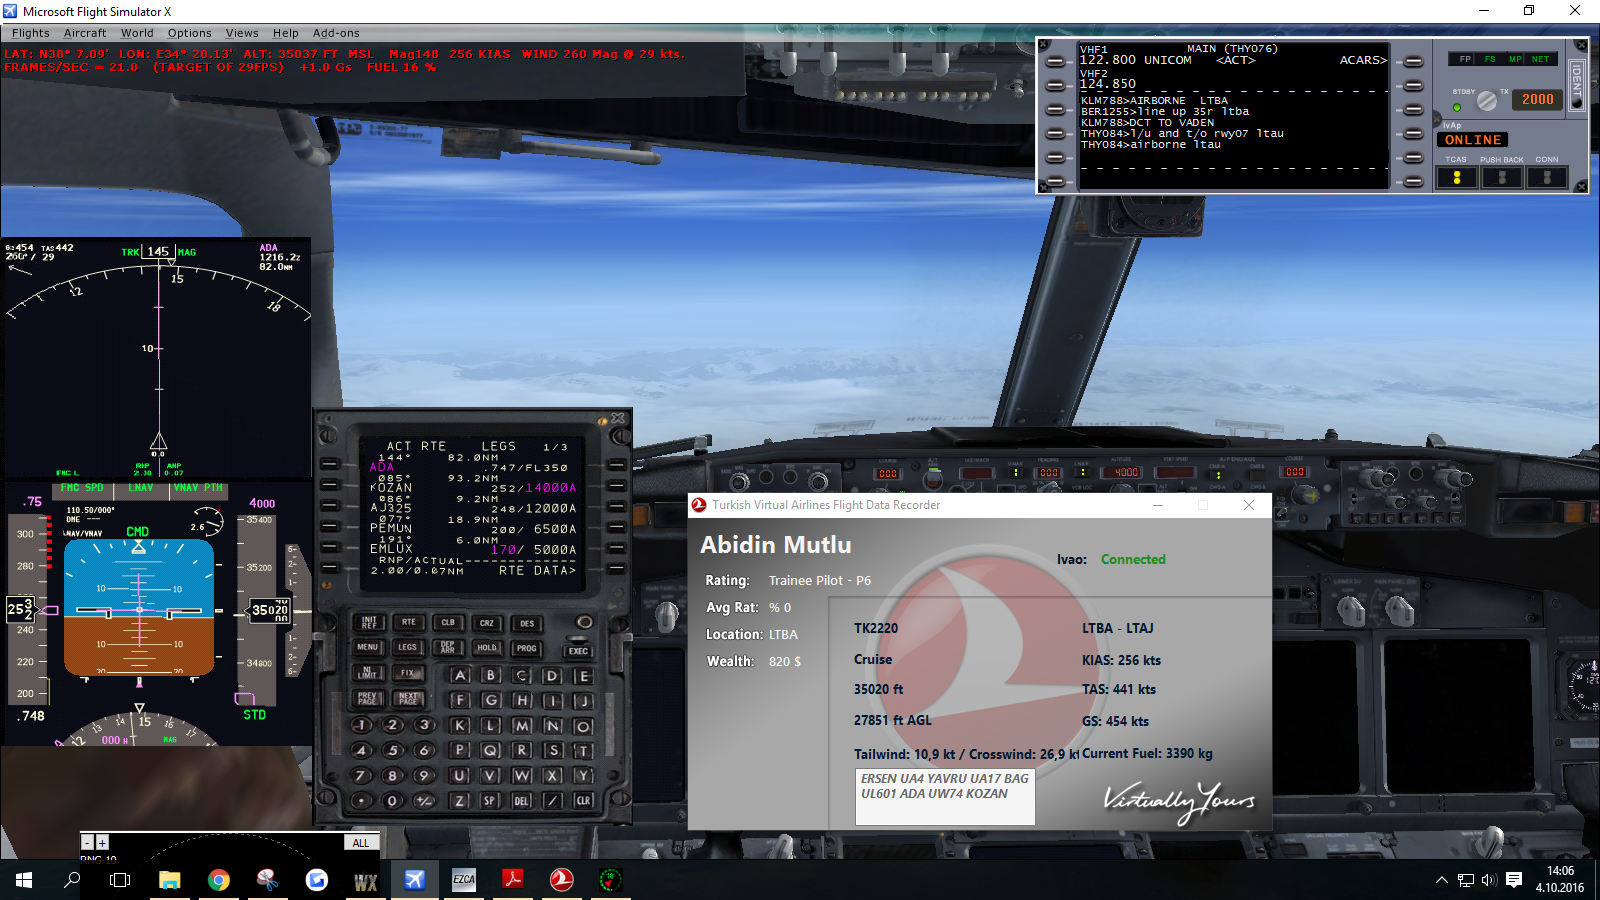This screenshot has height=900, width=1600.
Task: Click the FS indicator on IvAp panel
Action: (1490, 59)
